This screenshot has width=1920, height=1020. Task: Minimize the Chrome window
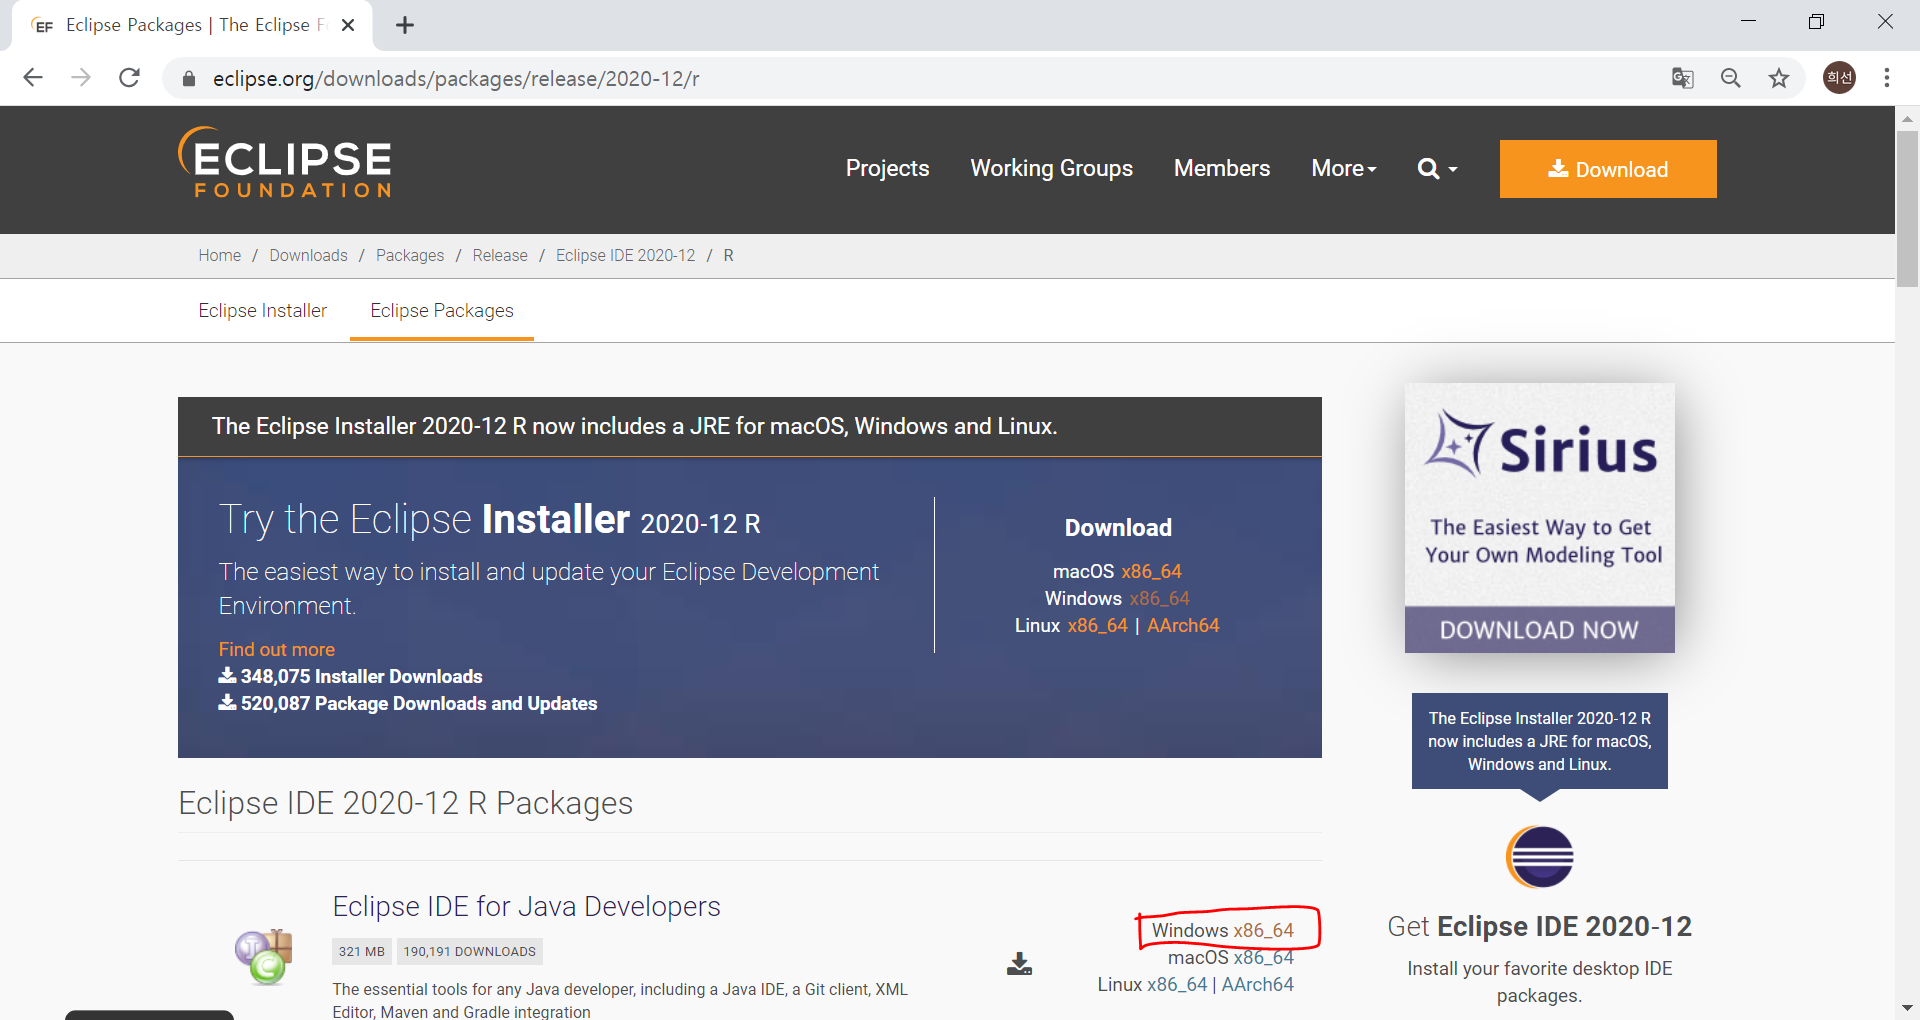(x=1749, y=21)
